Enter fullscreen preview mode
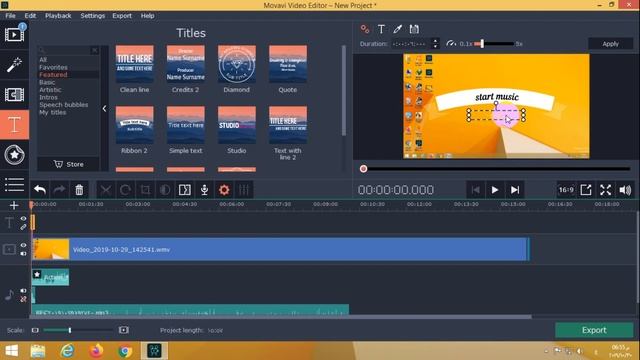Image resolution: width=640 pixels, height=360 pixels. coord(606,190)
